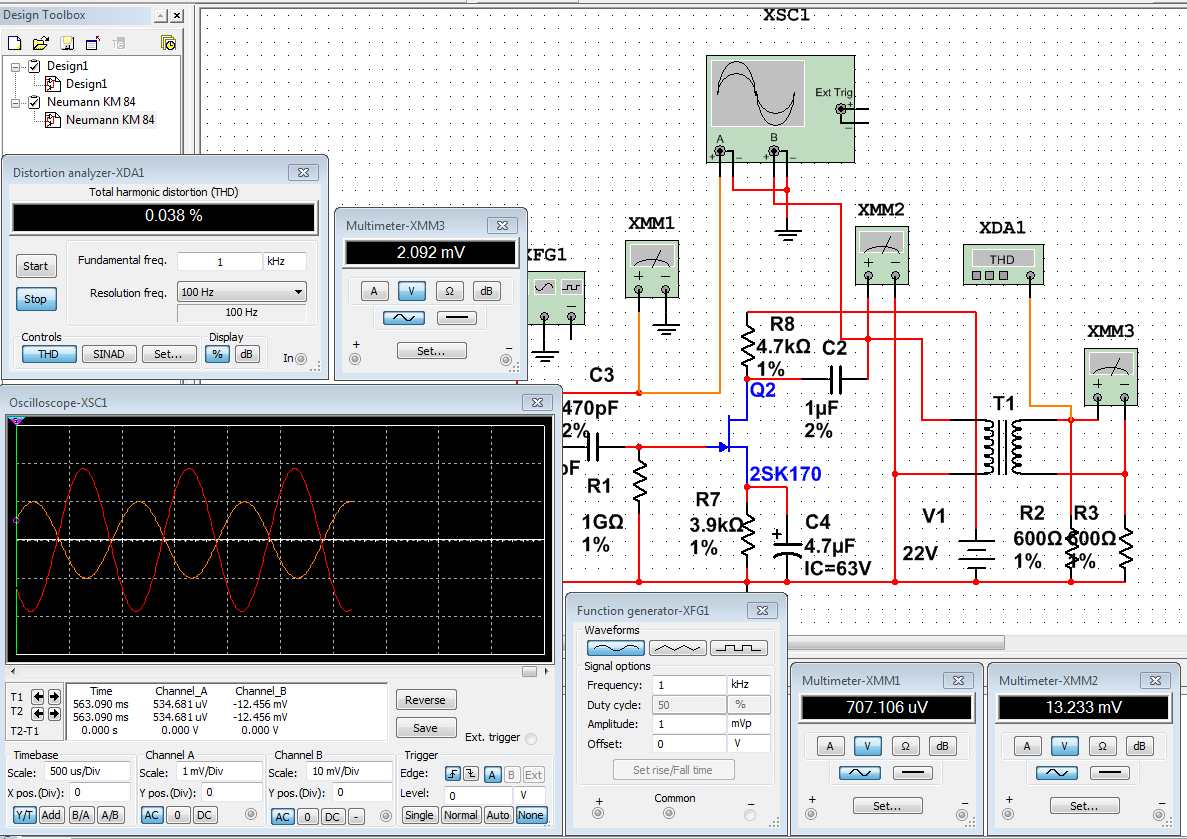Set Multimeter-XMM3 to DC measurement mode

click(x=458, y=318)
